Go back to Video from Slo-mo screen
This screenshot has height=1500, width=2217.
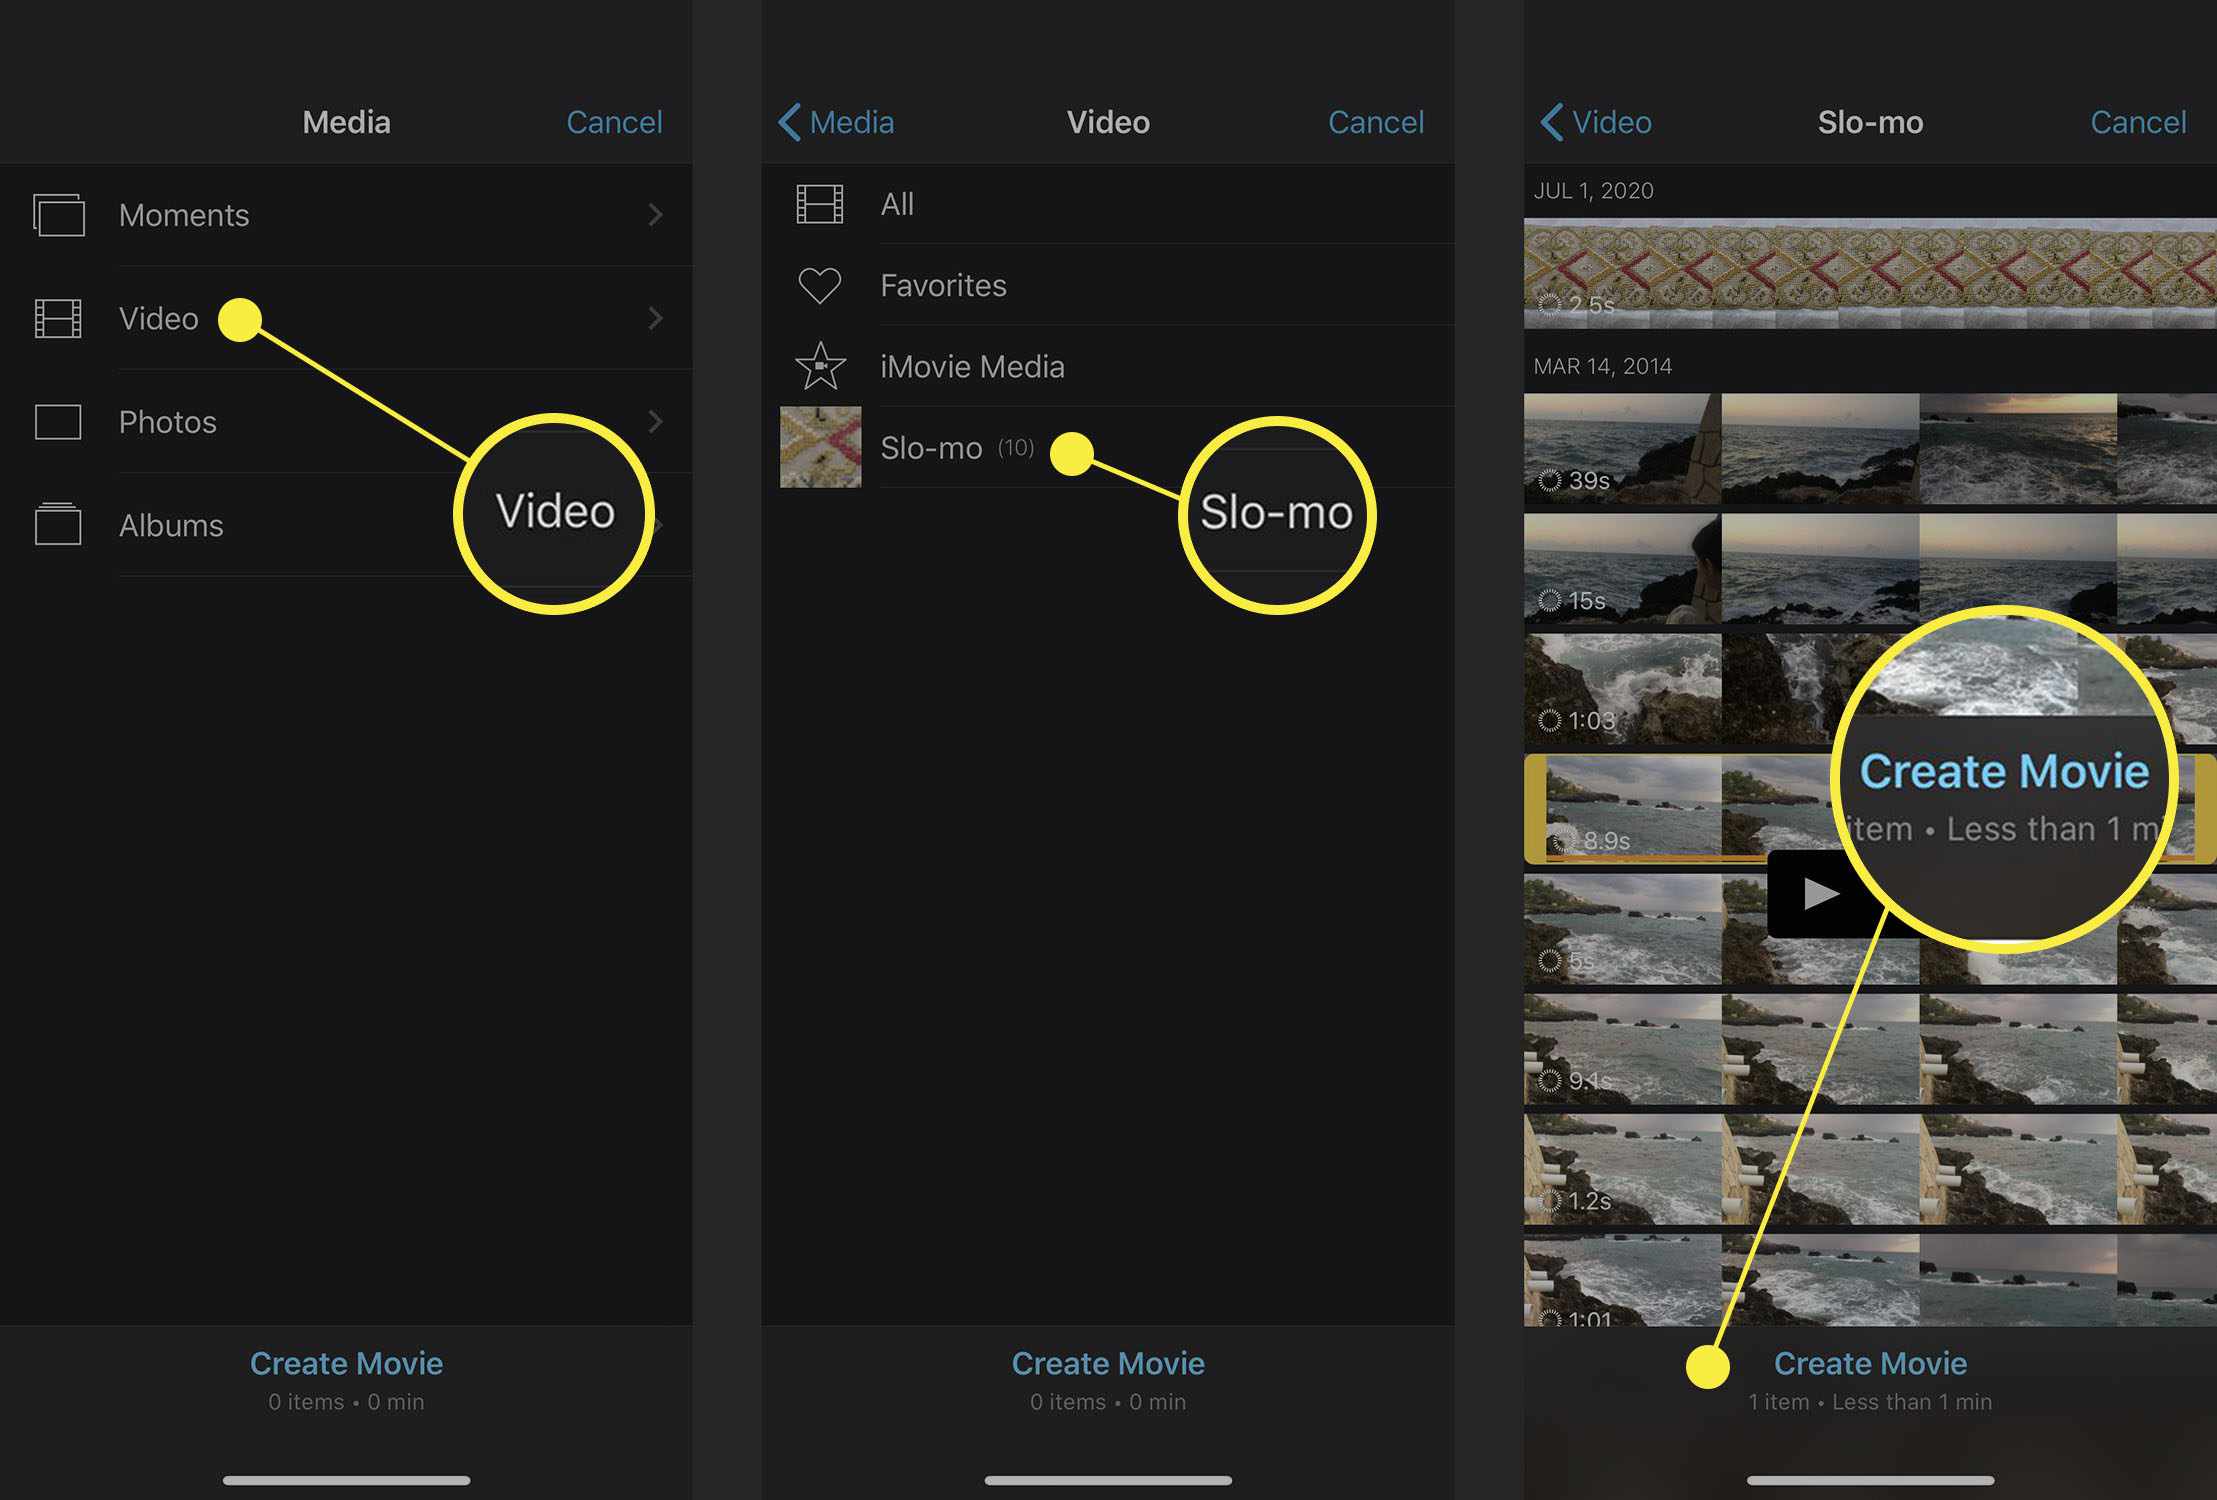click(1596, 122)
